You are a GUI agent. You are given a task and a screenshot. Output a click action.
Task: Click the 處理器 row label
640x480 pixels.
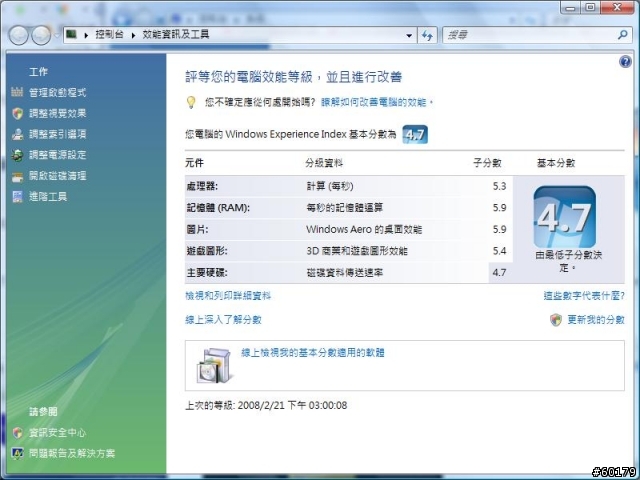click(202, 187)
